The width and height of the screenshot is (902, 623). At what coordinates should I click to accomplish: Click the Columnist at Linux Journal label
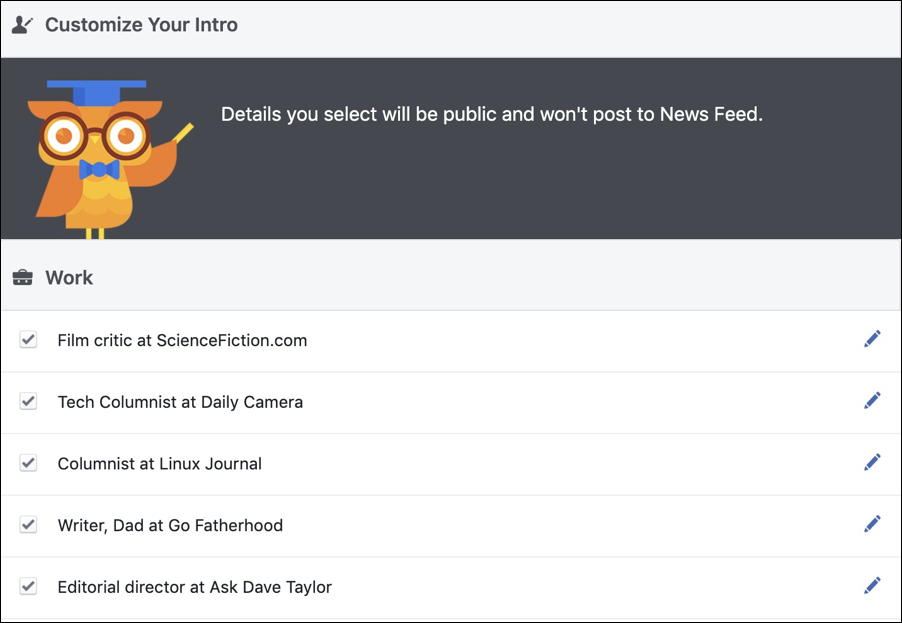(158, 463)
